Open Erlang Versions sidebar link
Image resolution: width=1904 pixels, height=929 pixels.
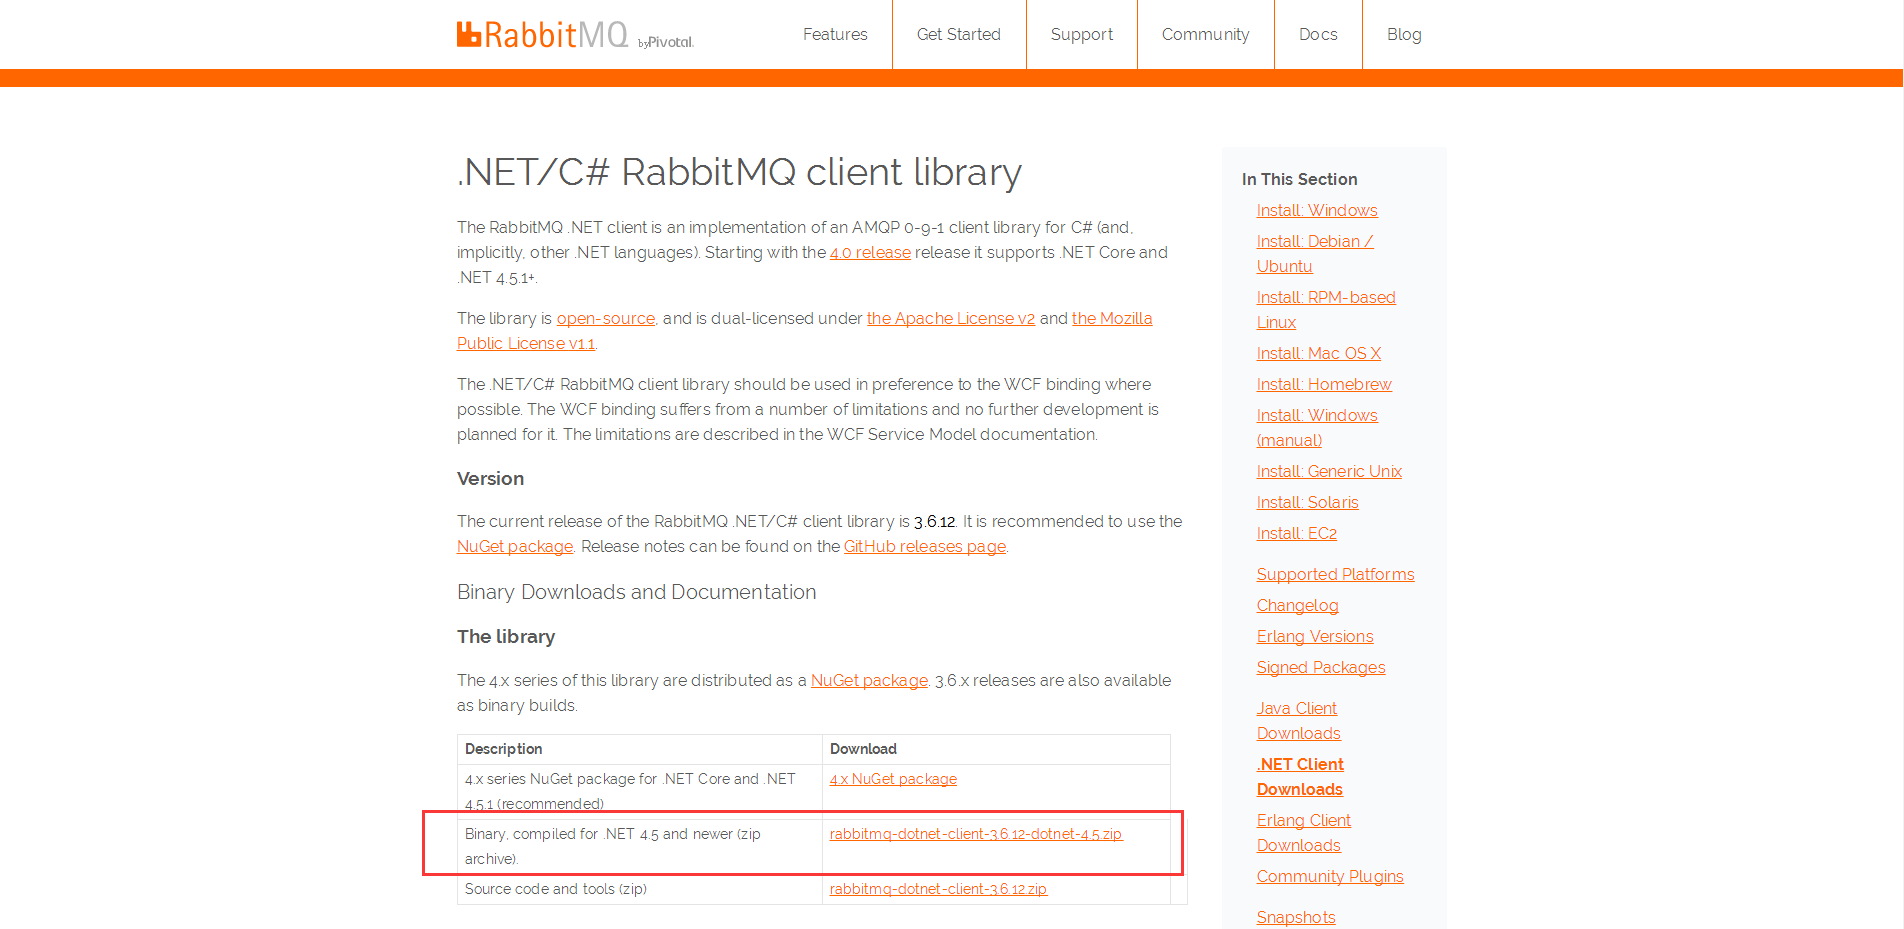click(x=1315, y=636)
